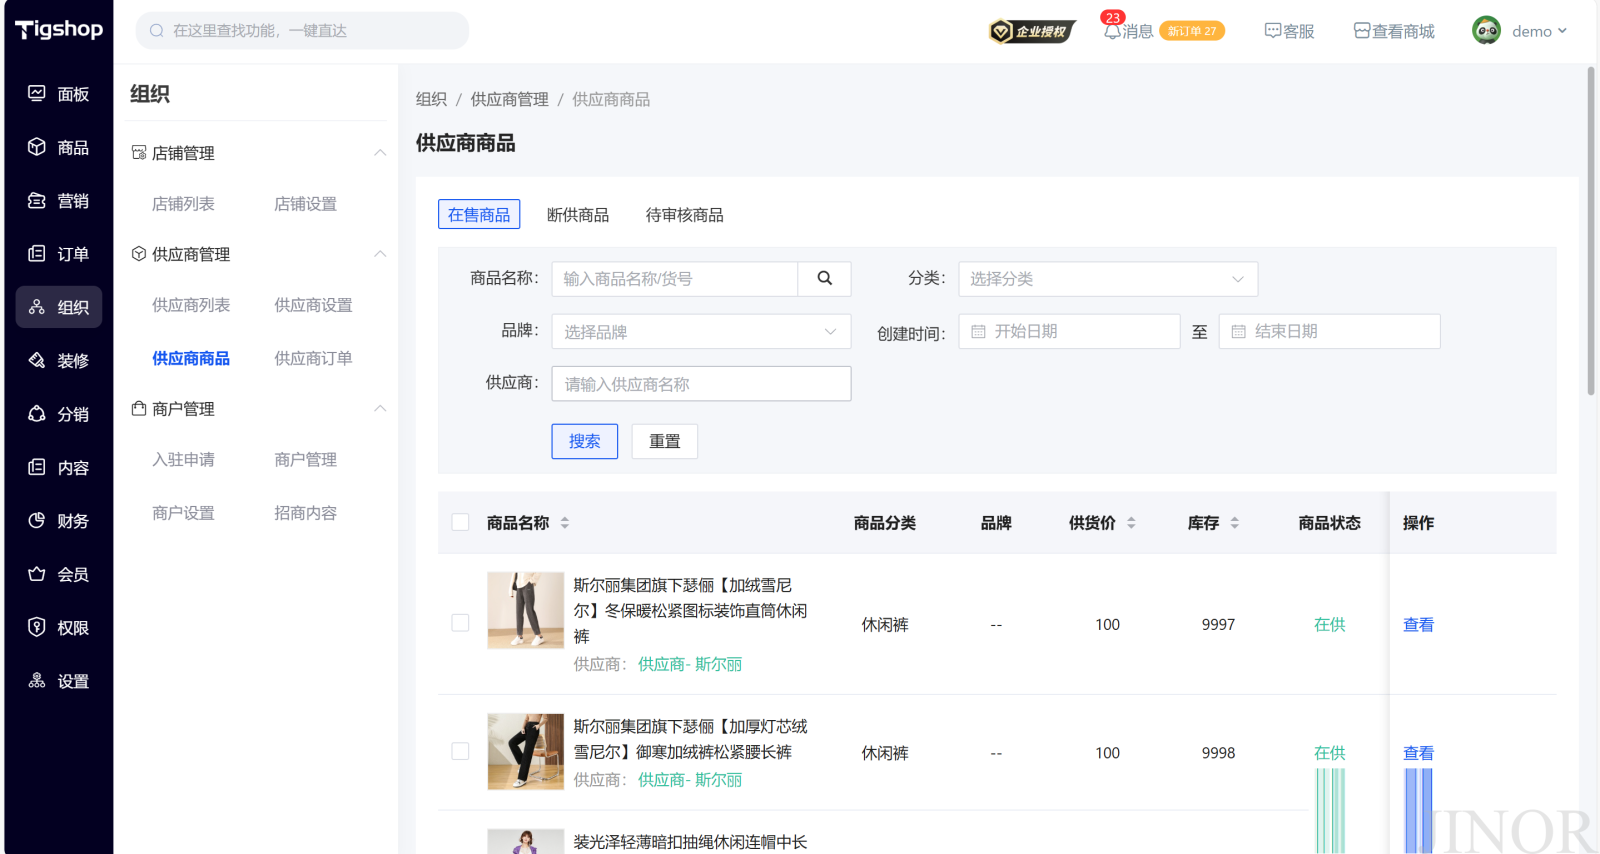Open 招商内容 submenu item

(x=305, y=513)
